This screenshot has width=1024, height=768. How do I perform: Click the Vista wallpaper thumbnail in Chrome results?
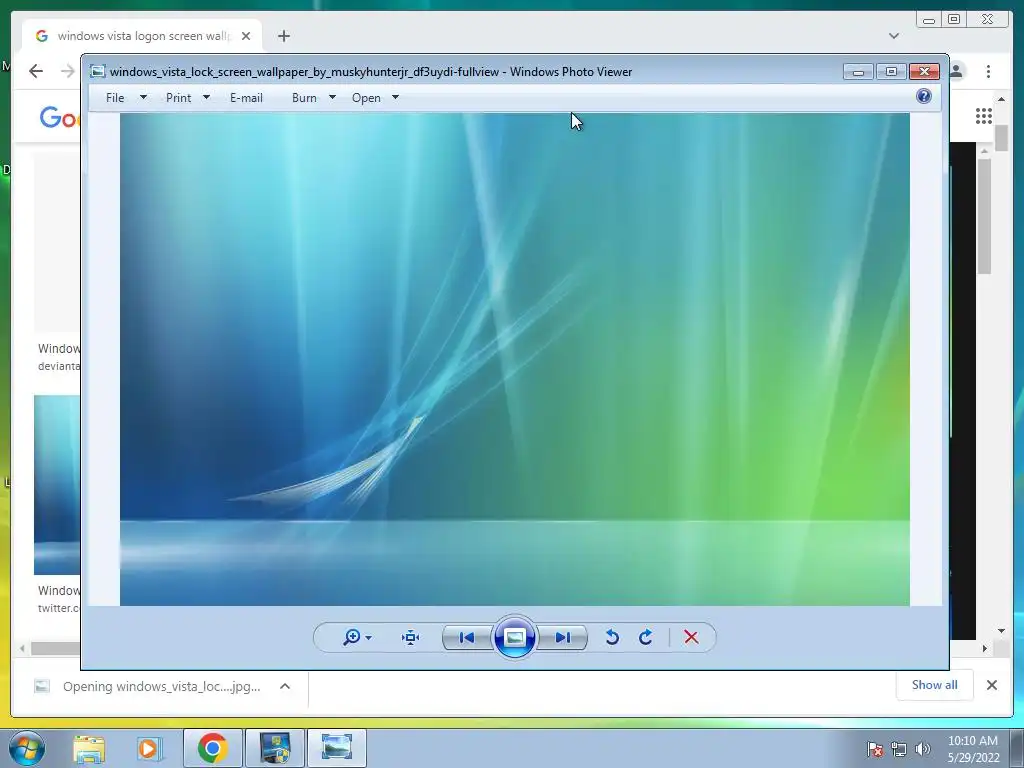click(57, 485)
